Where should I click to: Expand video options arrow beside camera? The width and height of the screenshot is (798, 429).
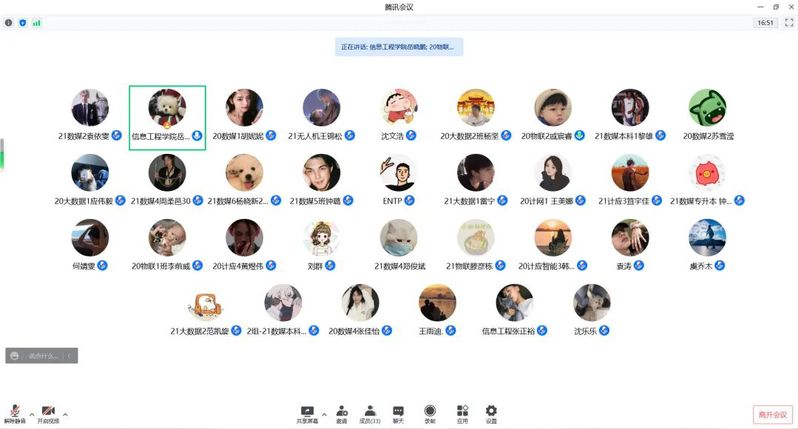pyautogui.click(x=64, y=412)
